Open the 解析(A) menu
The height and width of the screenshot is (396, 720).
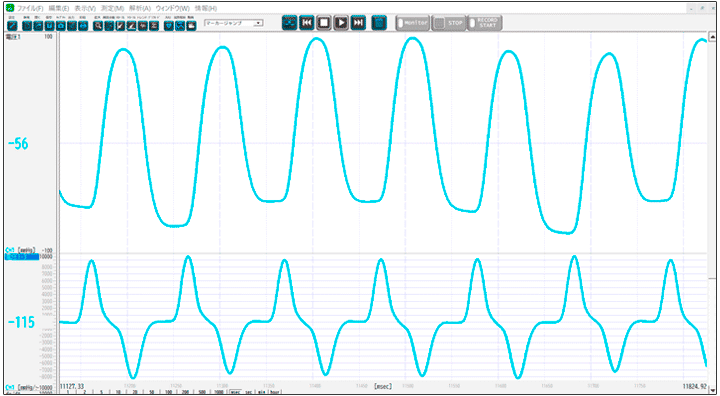(x=140, y=8)
